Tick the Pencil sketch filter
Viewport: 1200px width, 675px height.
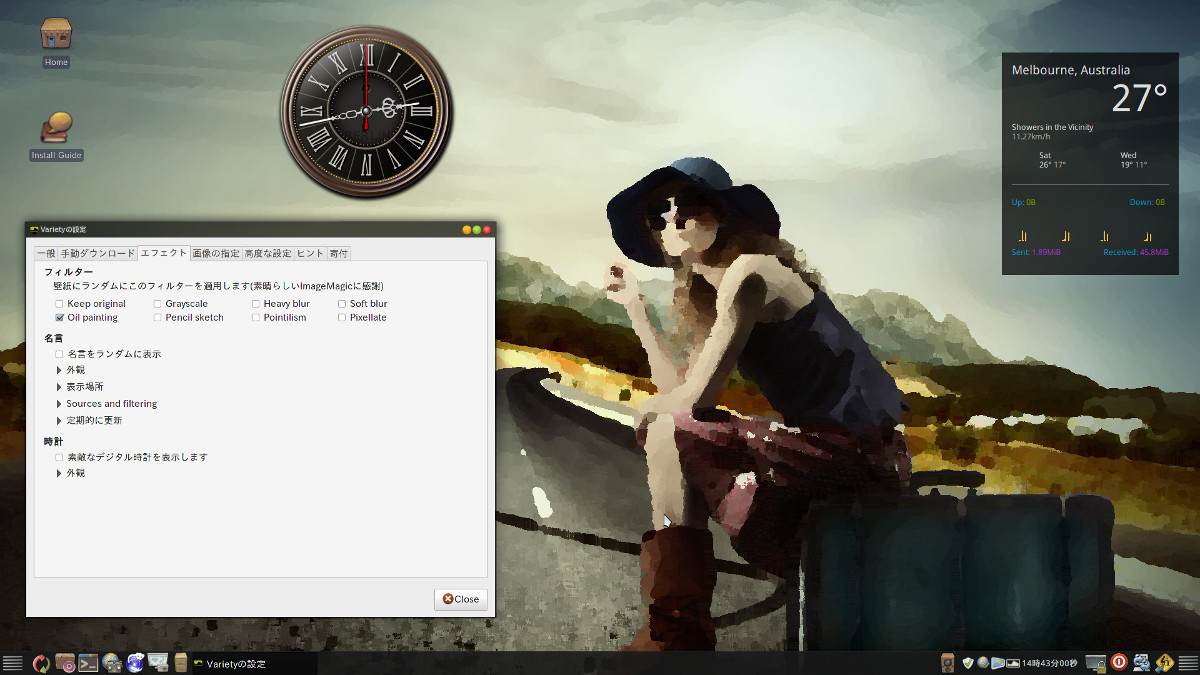158,318
